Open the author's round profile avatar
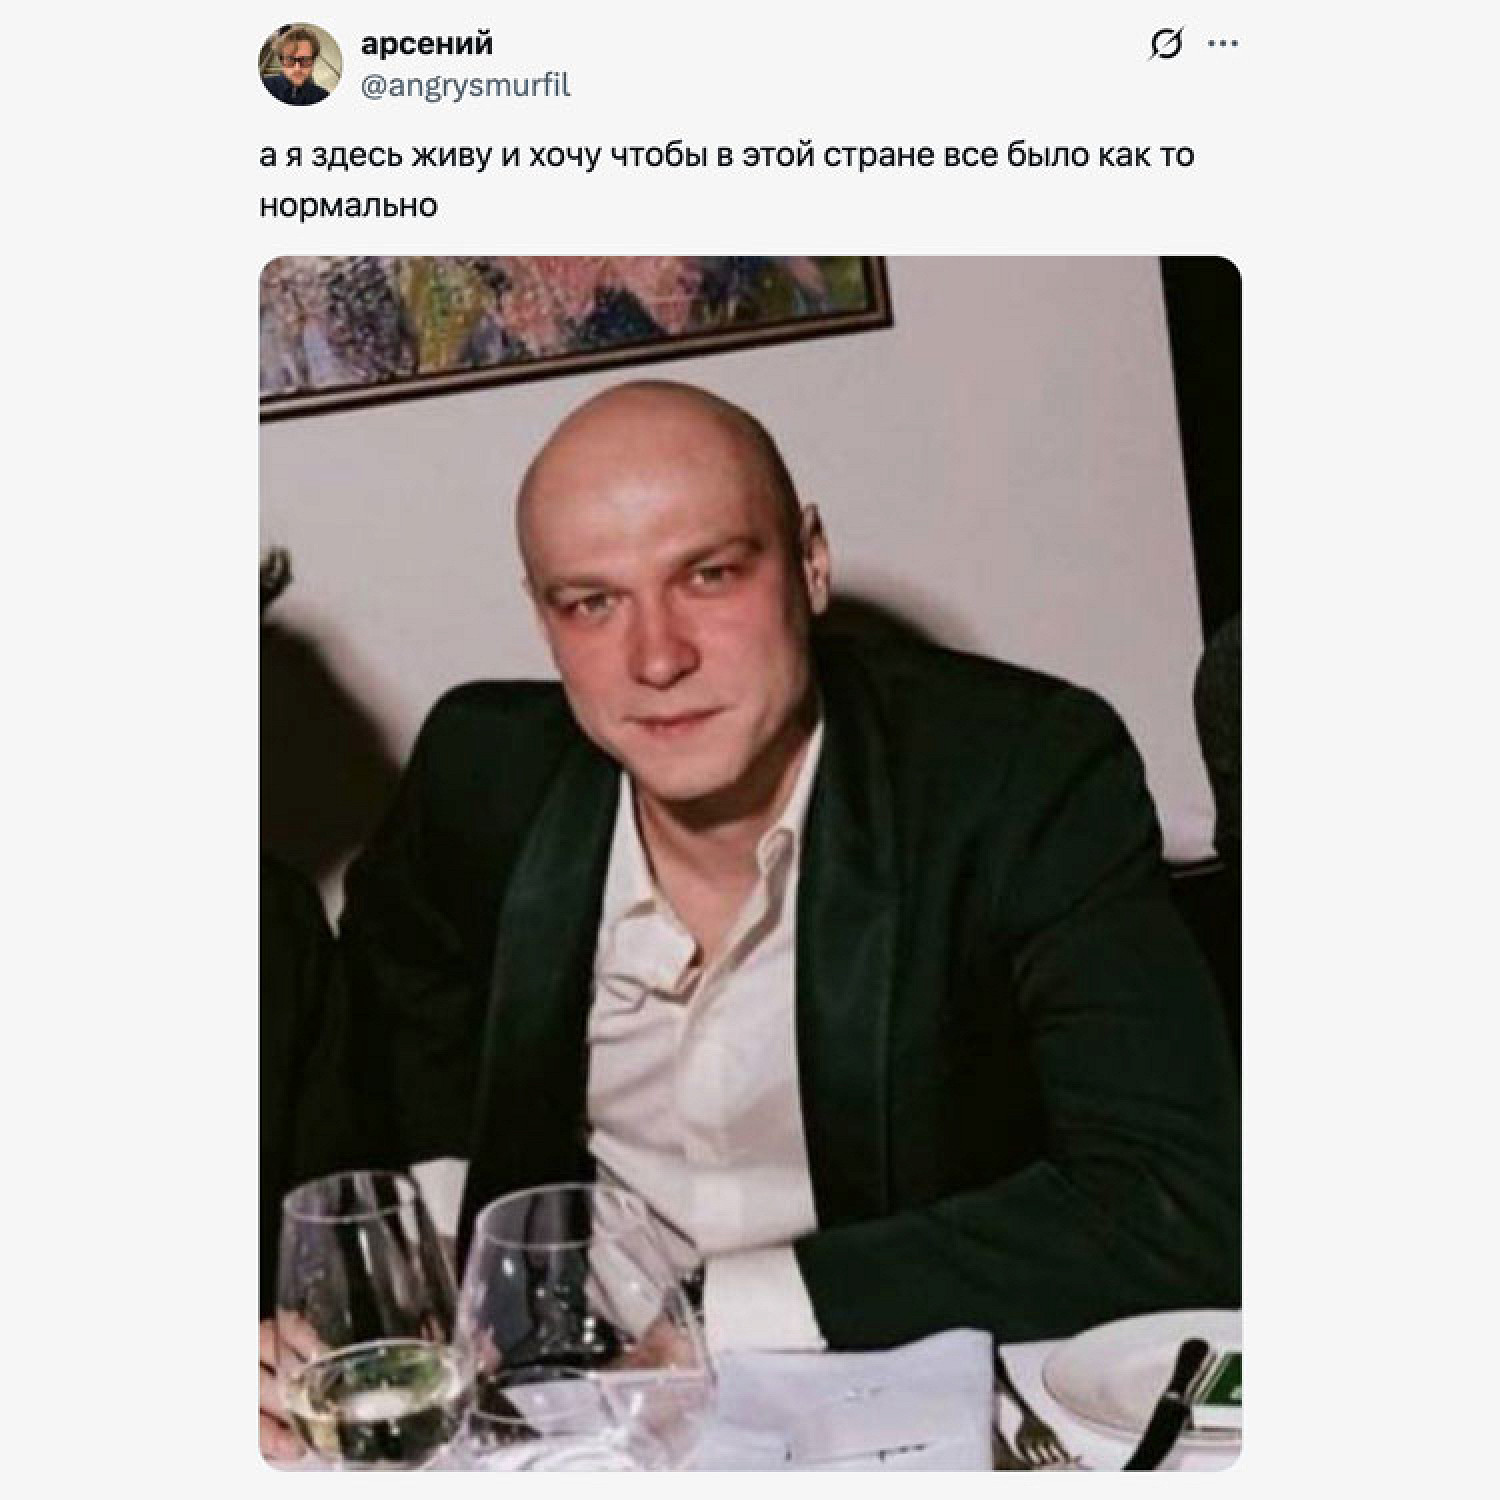Screen dimensions: 1500x1500 pyautogui.click(x=300, y=64)
